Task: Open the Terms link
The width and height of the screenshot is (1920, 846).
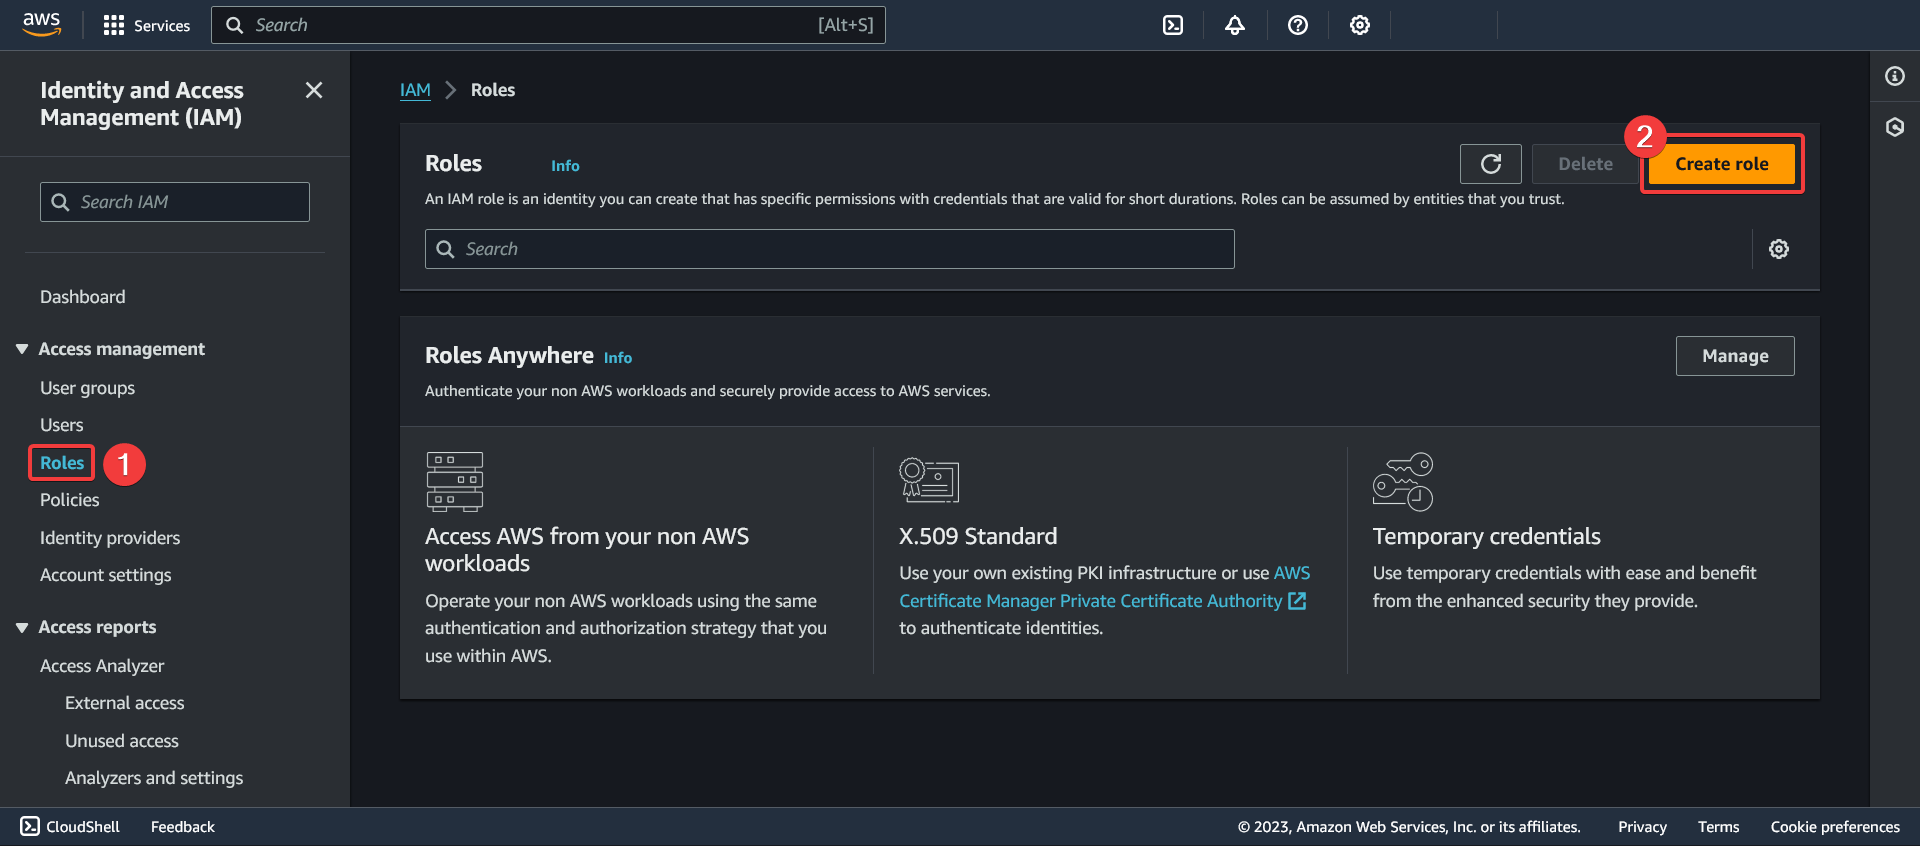Action: pyautogui.click(x=1718, y=827)
